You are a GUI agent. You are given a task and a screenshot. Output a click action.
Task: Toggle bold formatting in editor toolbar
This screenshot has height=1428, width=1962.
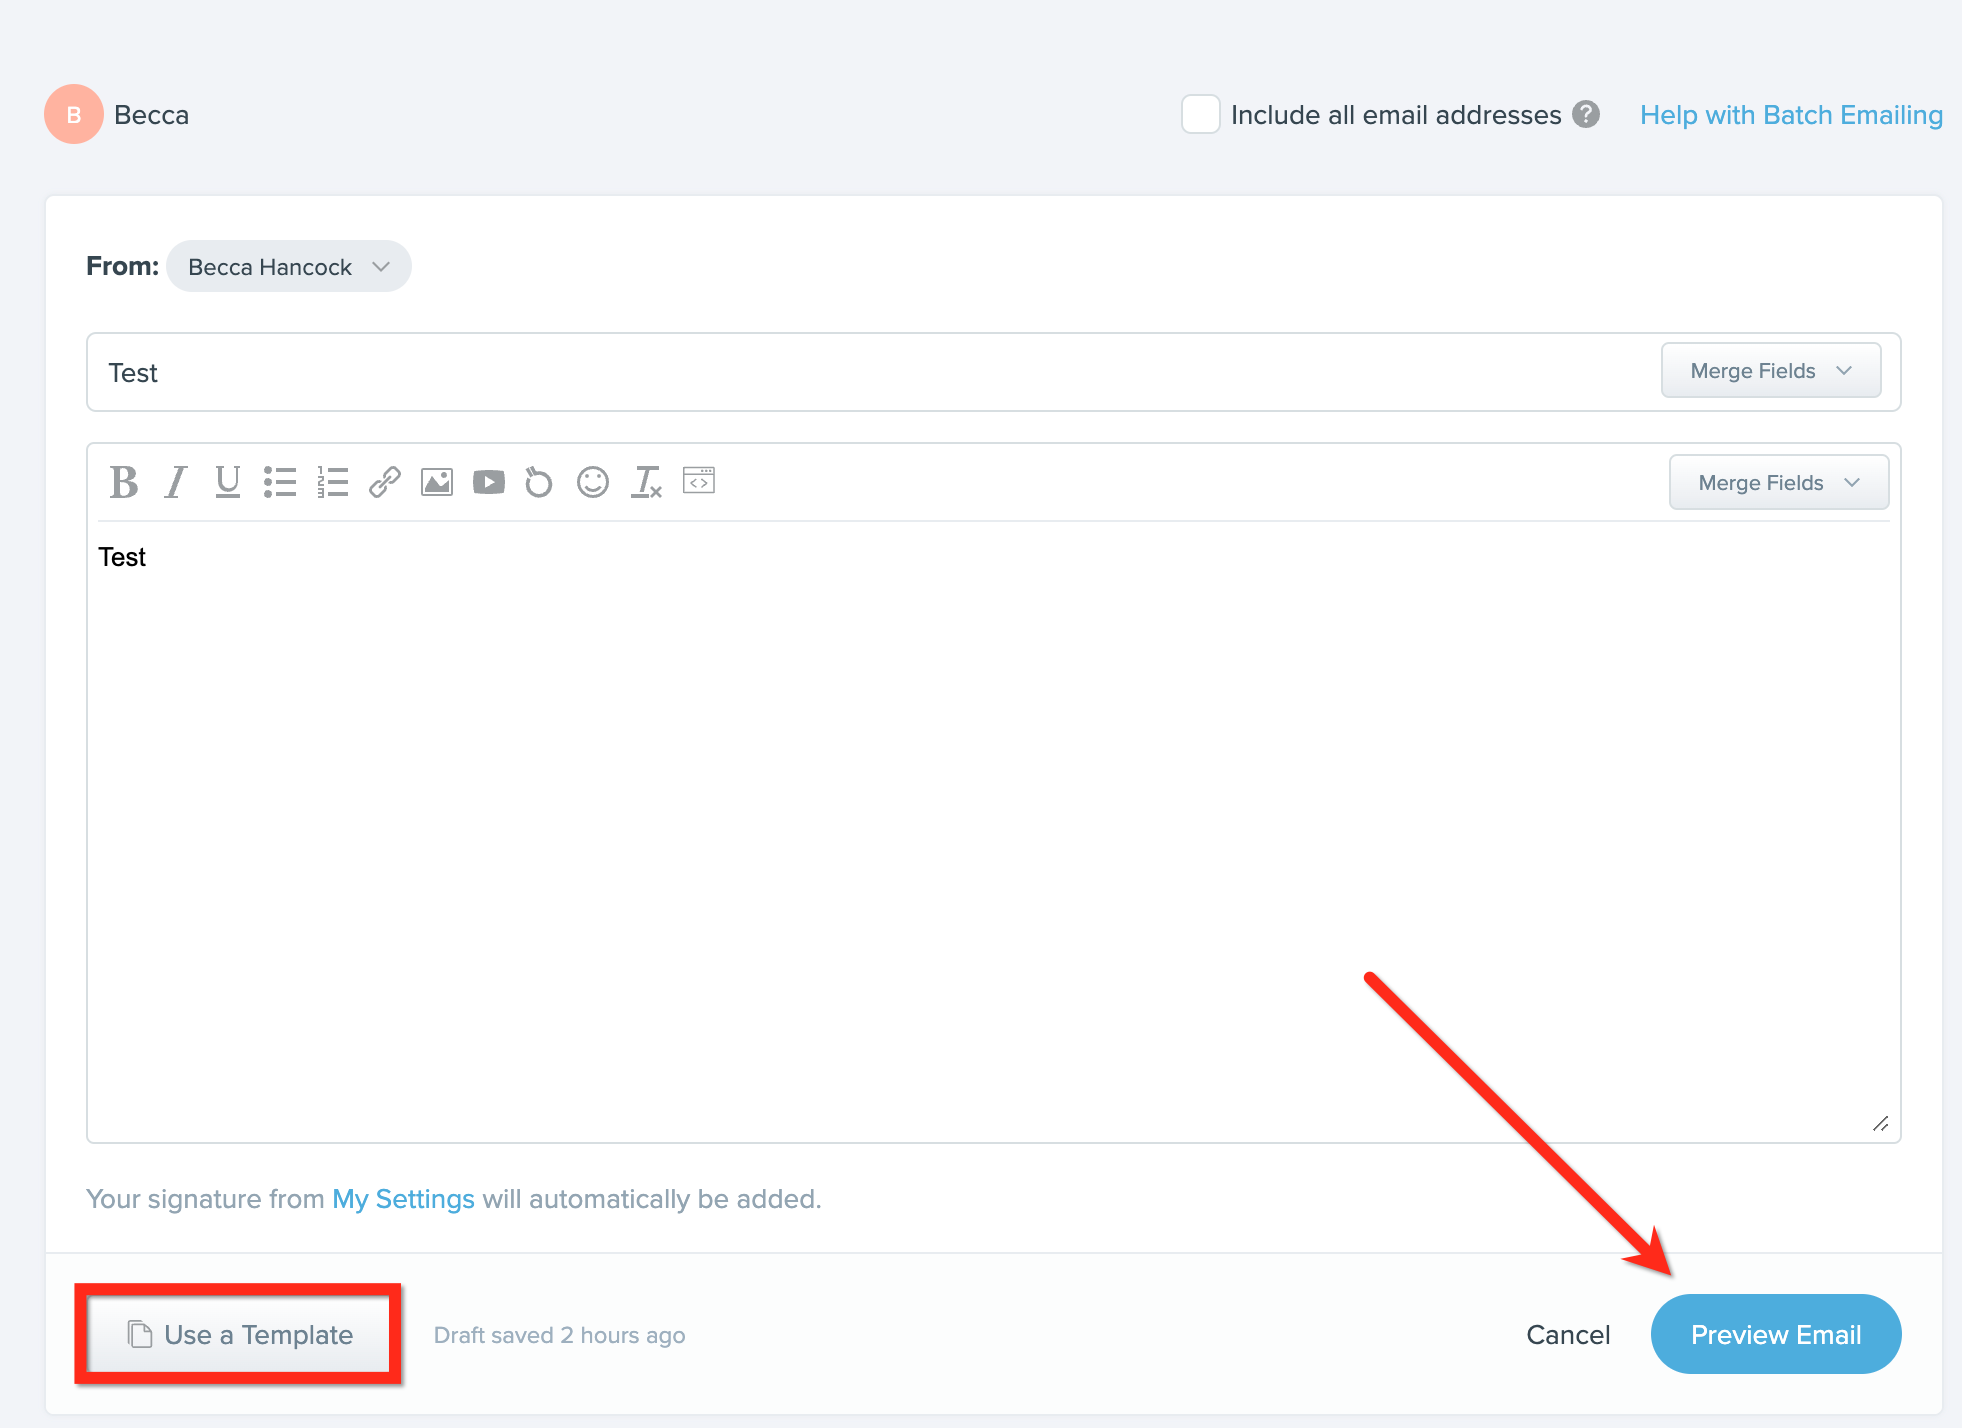pyautogui.click(x=124, y=482)
